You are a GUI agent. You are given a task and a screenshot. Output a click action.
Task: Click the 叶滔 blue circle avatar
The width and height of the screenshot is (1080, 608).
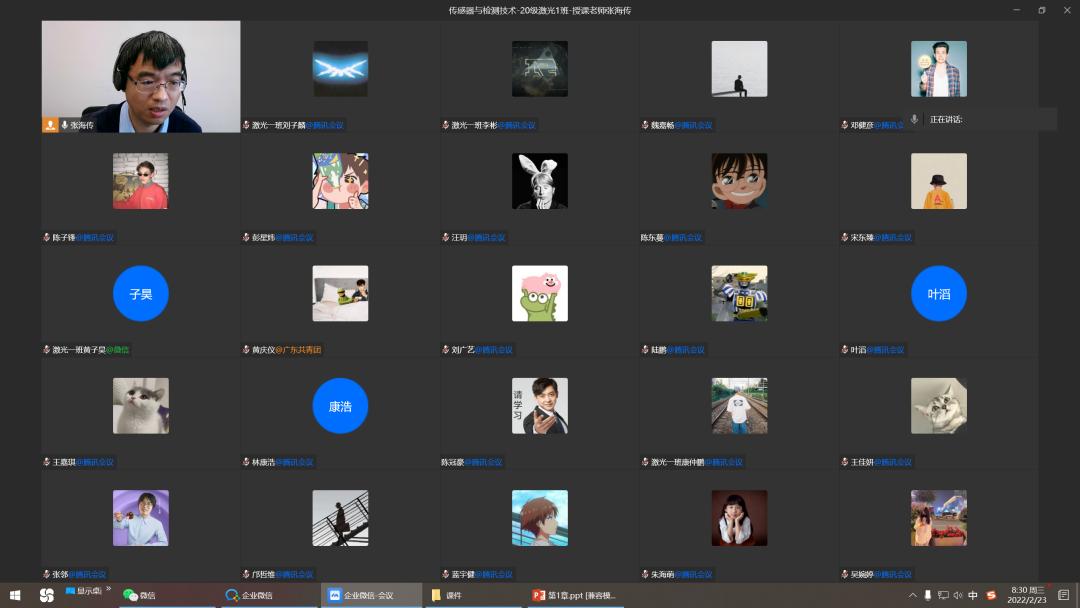click(938, 294)
